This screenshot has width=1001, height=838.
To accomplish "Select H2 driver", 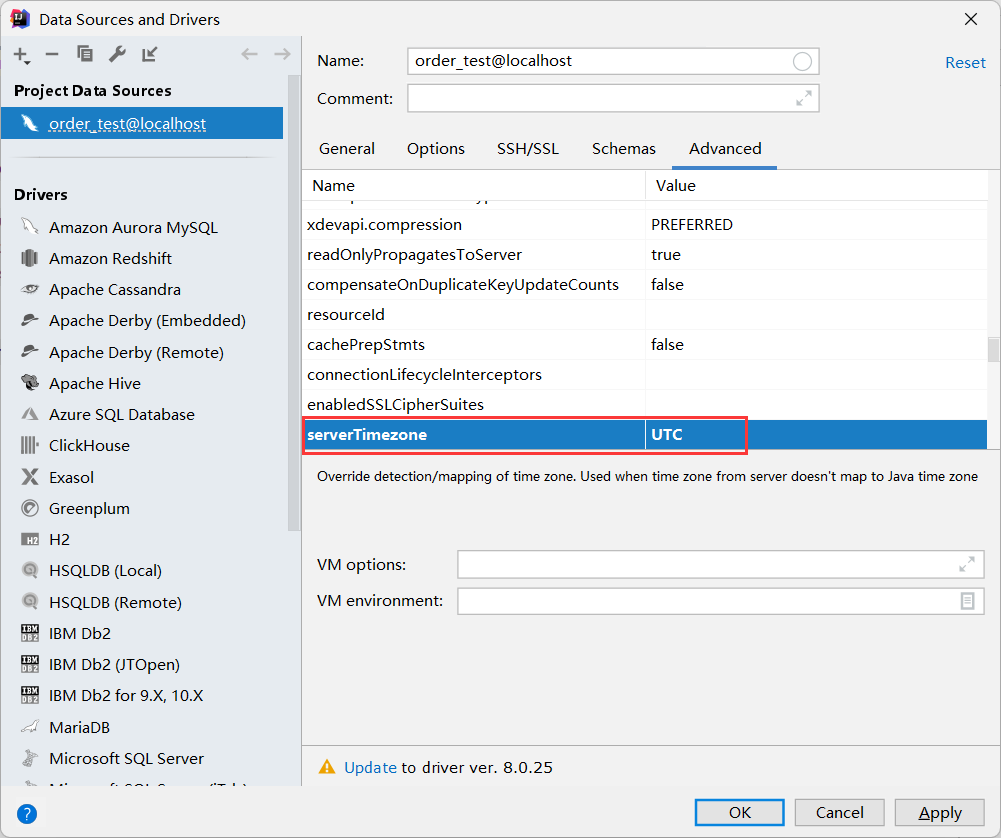I will [59, 540].
